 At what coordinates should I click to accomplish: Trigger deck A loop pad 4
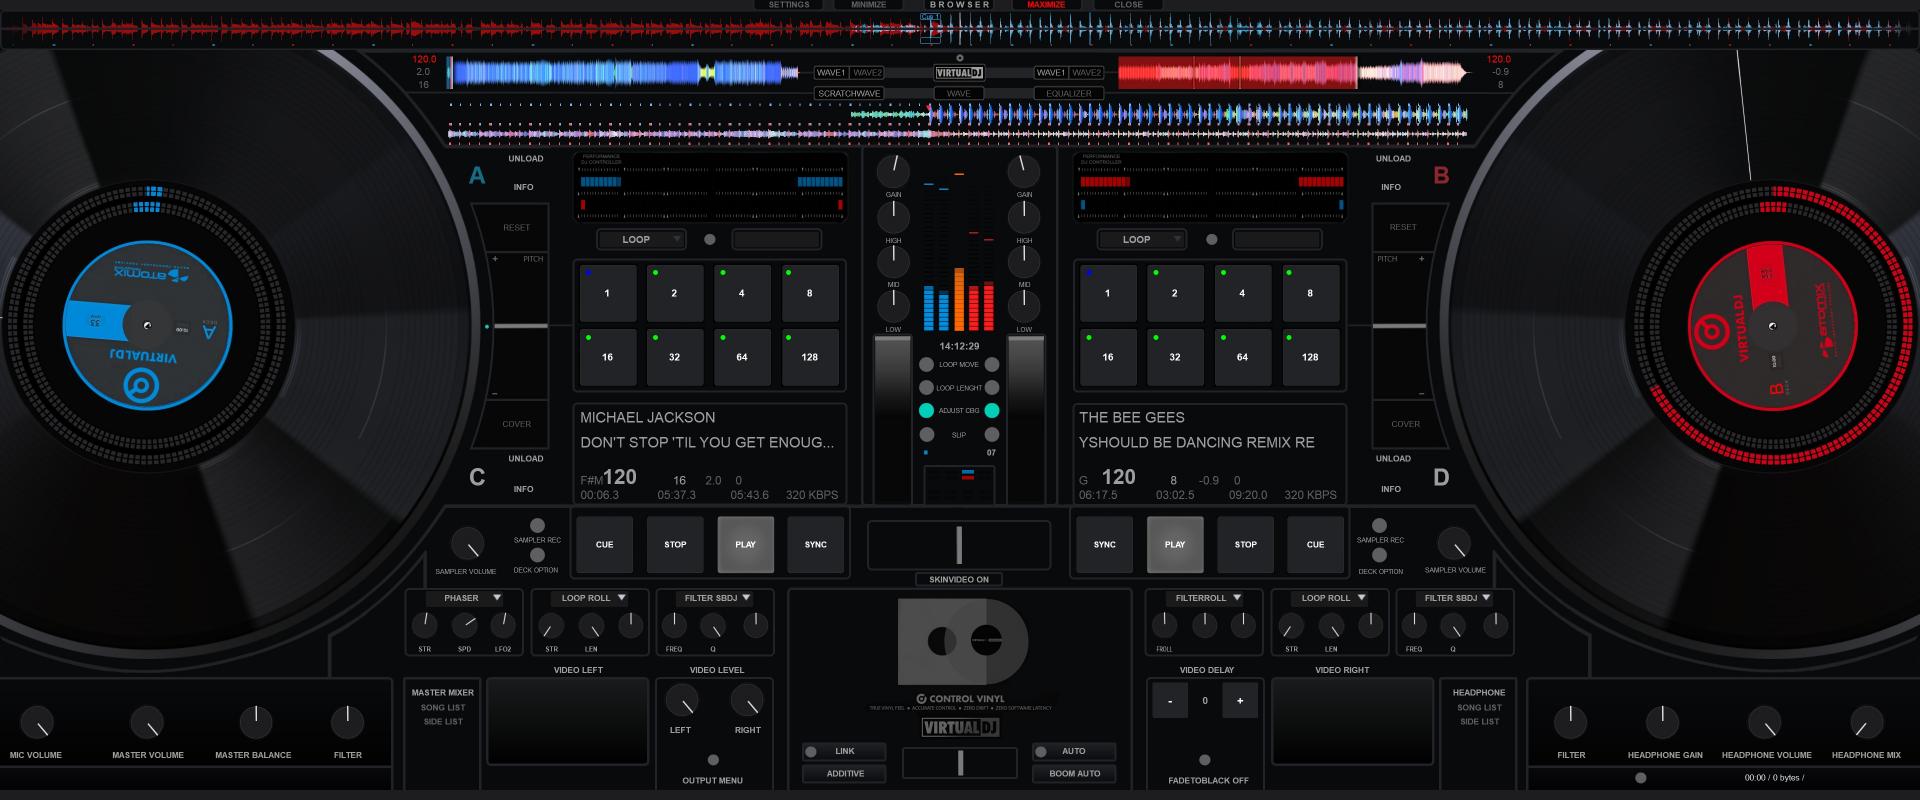pyautogui.click(x=742, y=293)
